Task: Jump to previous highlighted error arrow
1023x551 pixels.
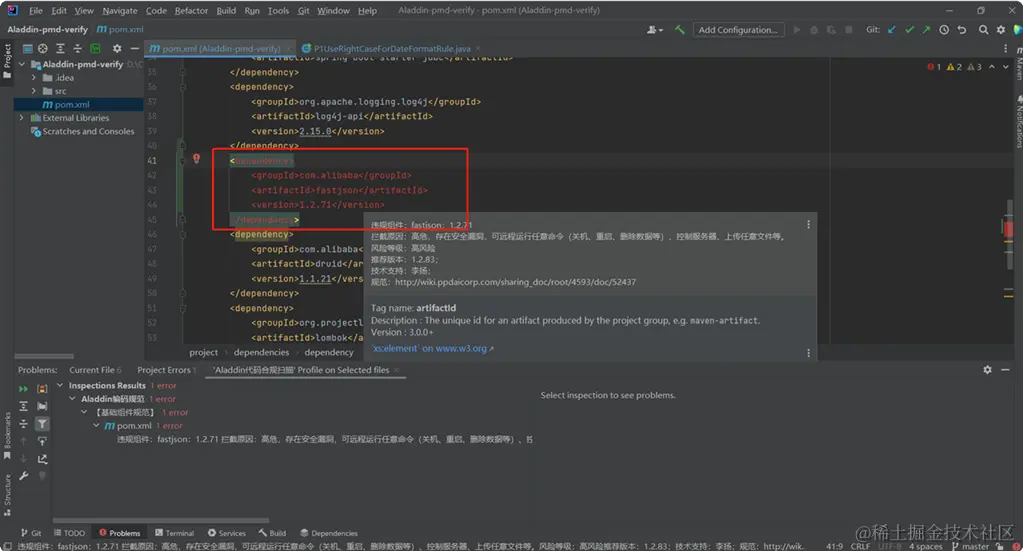Action: 992,67
